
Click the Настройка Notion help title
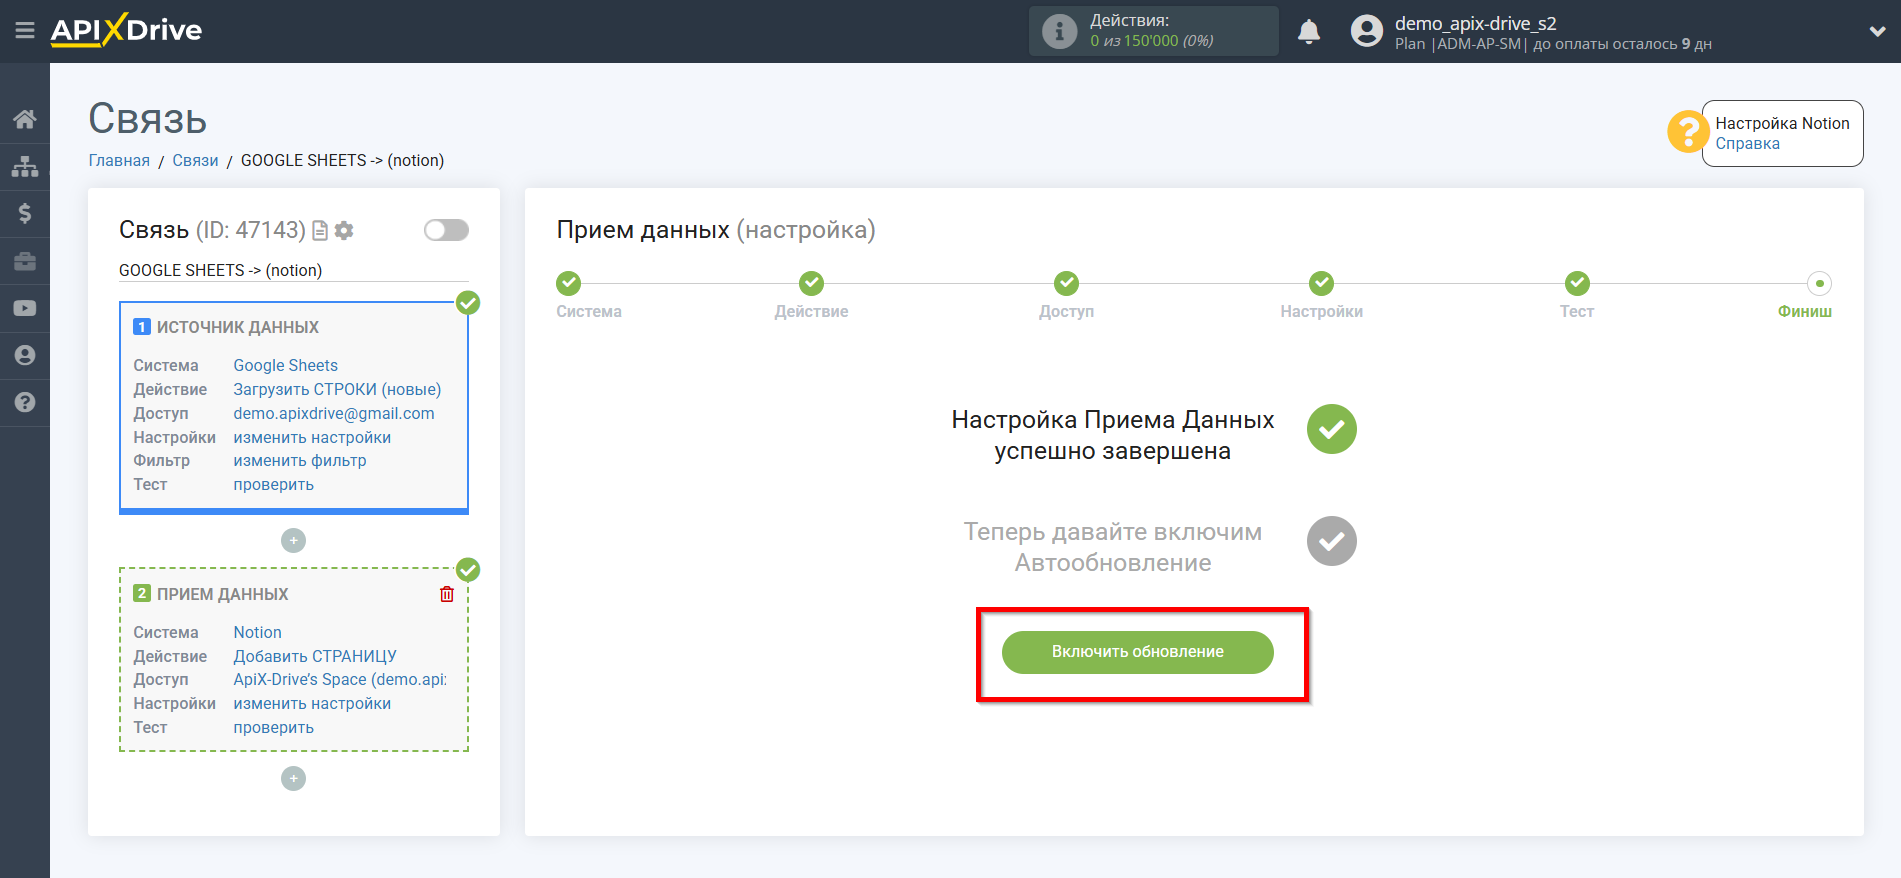click(1782, 123)
